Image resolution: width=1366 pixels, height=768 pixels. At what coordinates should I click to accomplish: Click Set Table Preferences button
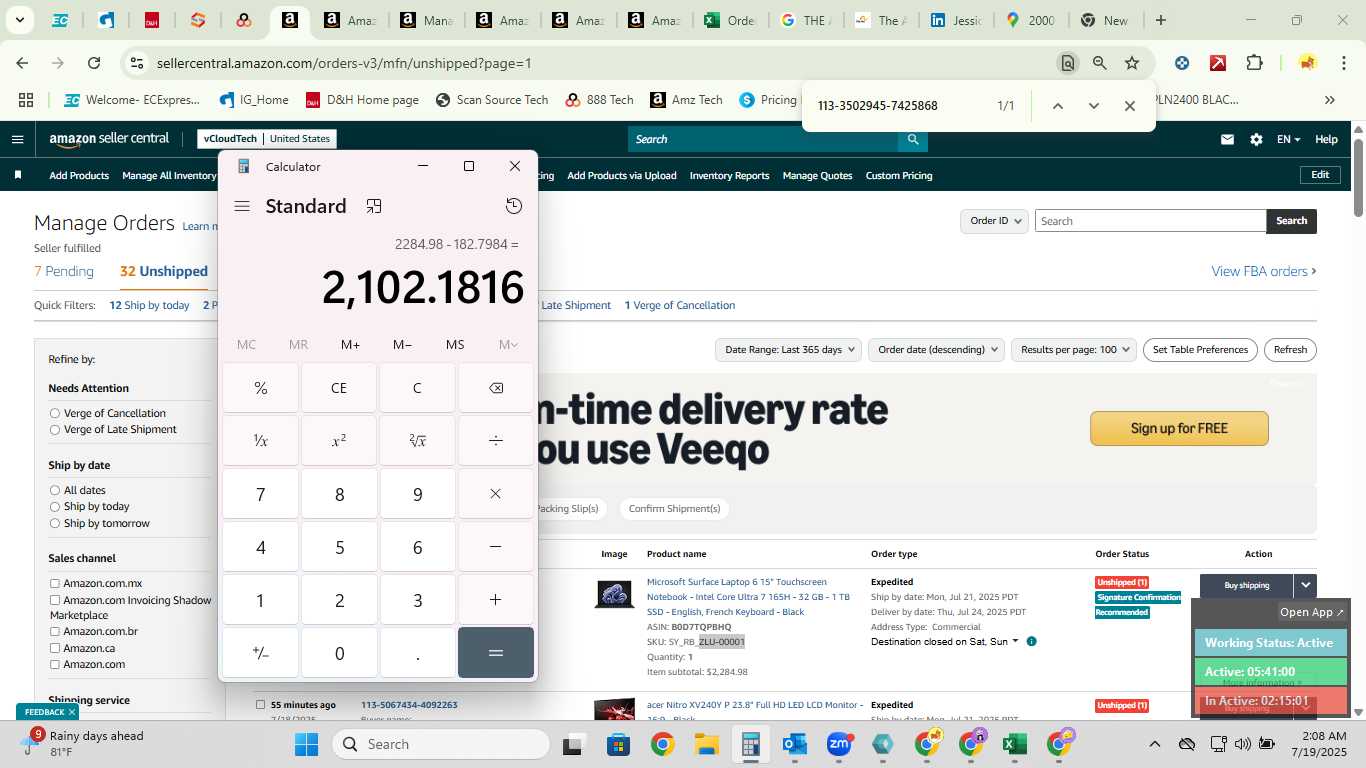point(1200,350)
